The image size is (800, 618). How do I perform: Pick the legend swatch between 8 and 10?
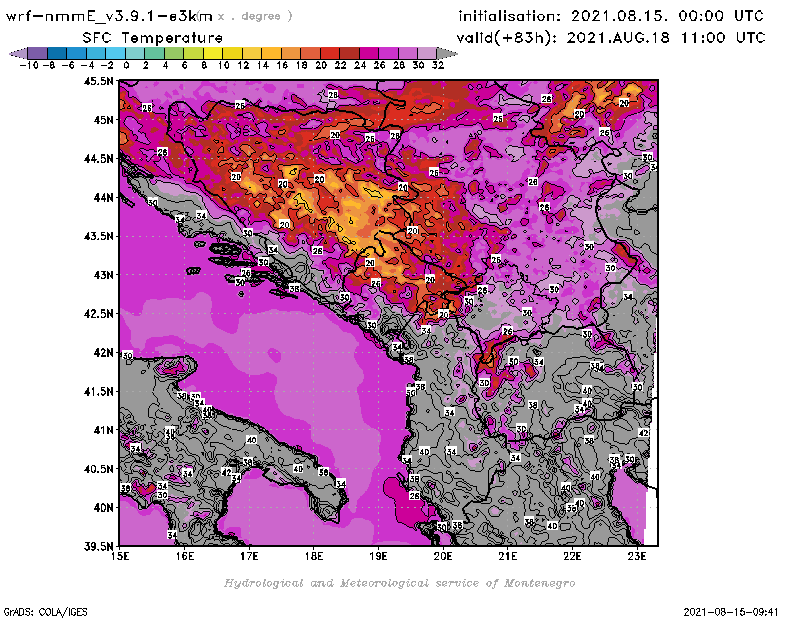click(213, 53)
